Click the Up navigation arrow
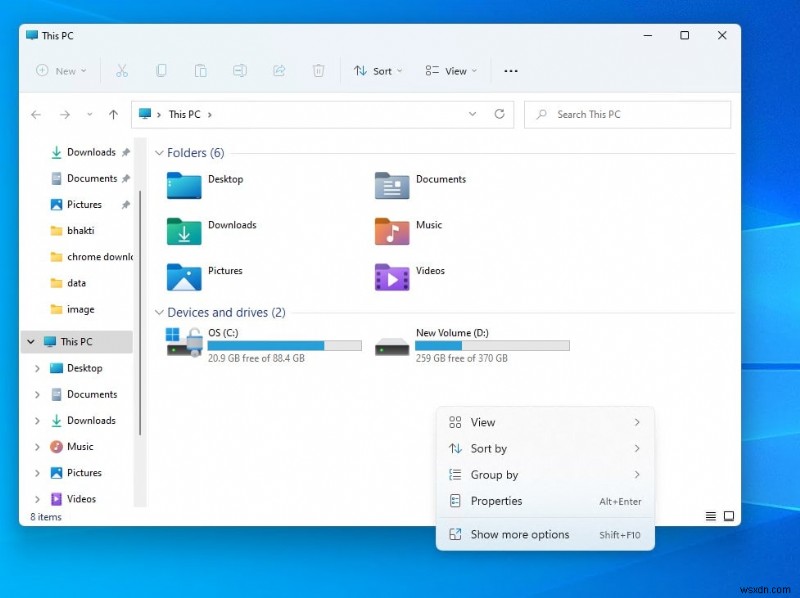 pos(113,114)
